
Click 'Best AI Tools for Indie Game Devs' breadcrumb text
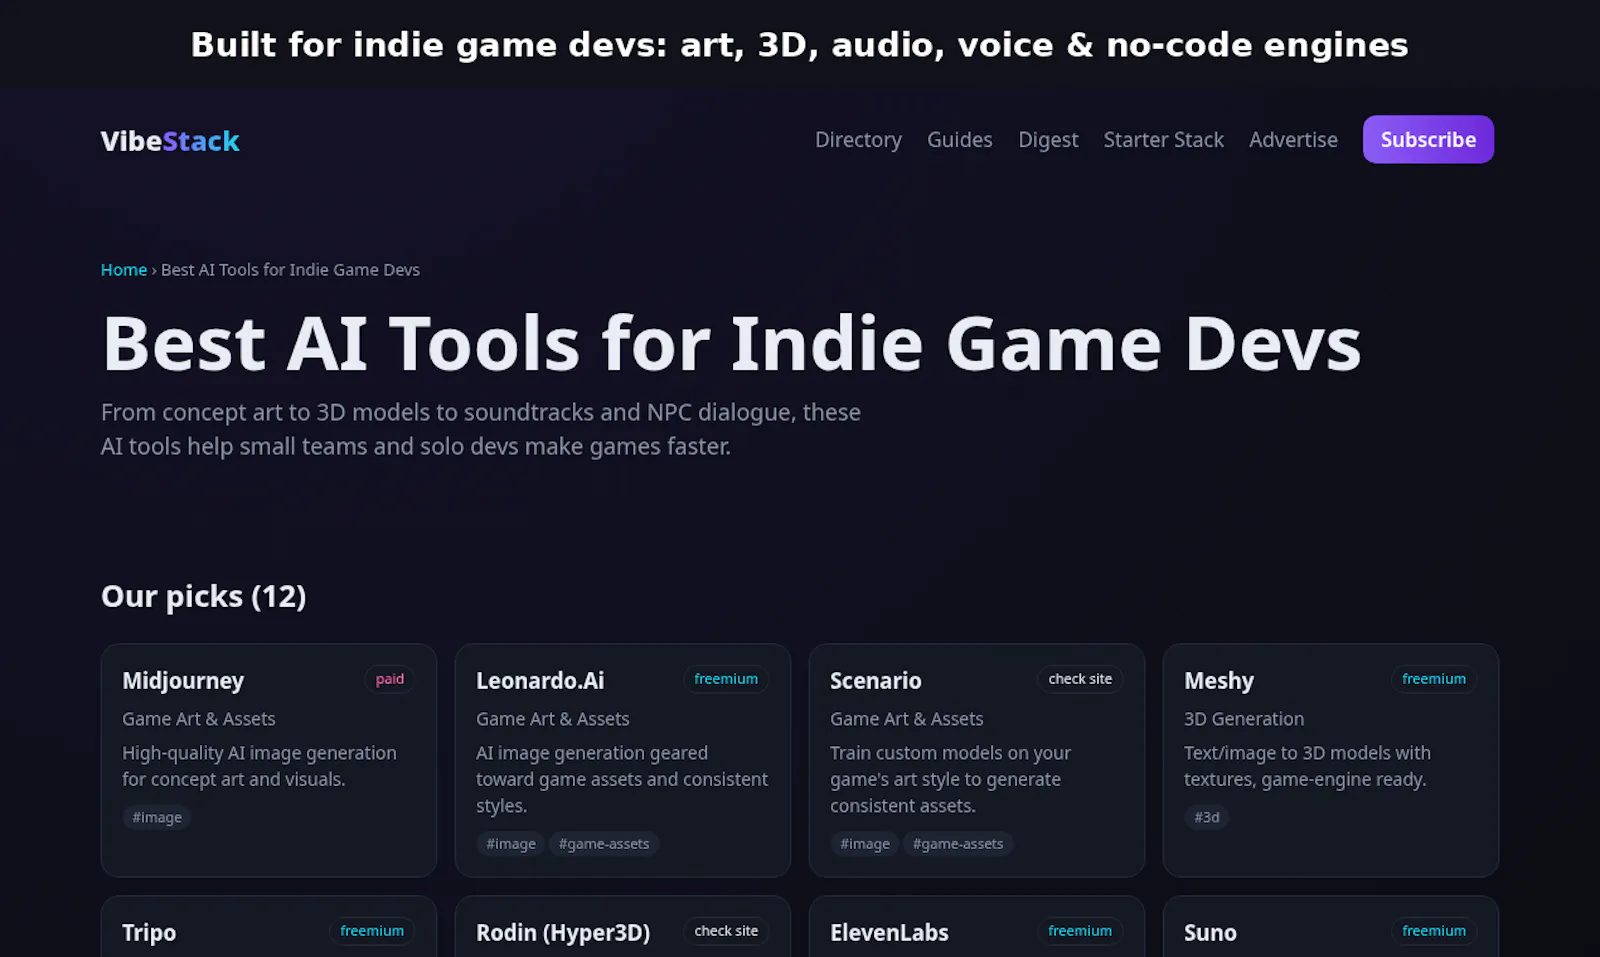290,270
